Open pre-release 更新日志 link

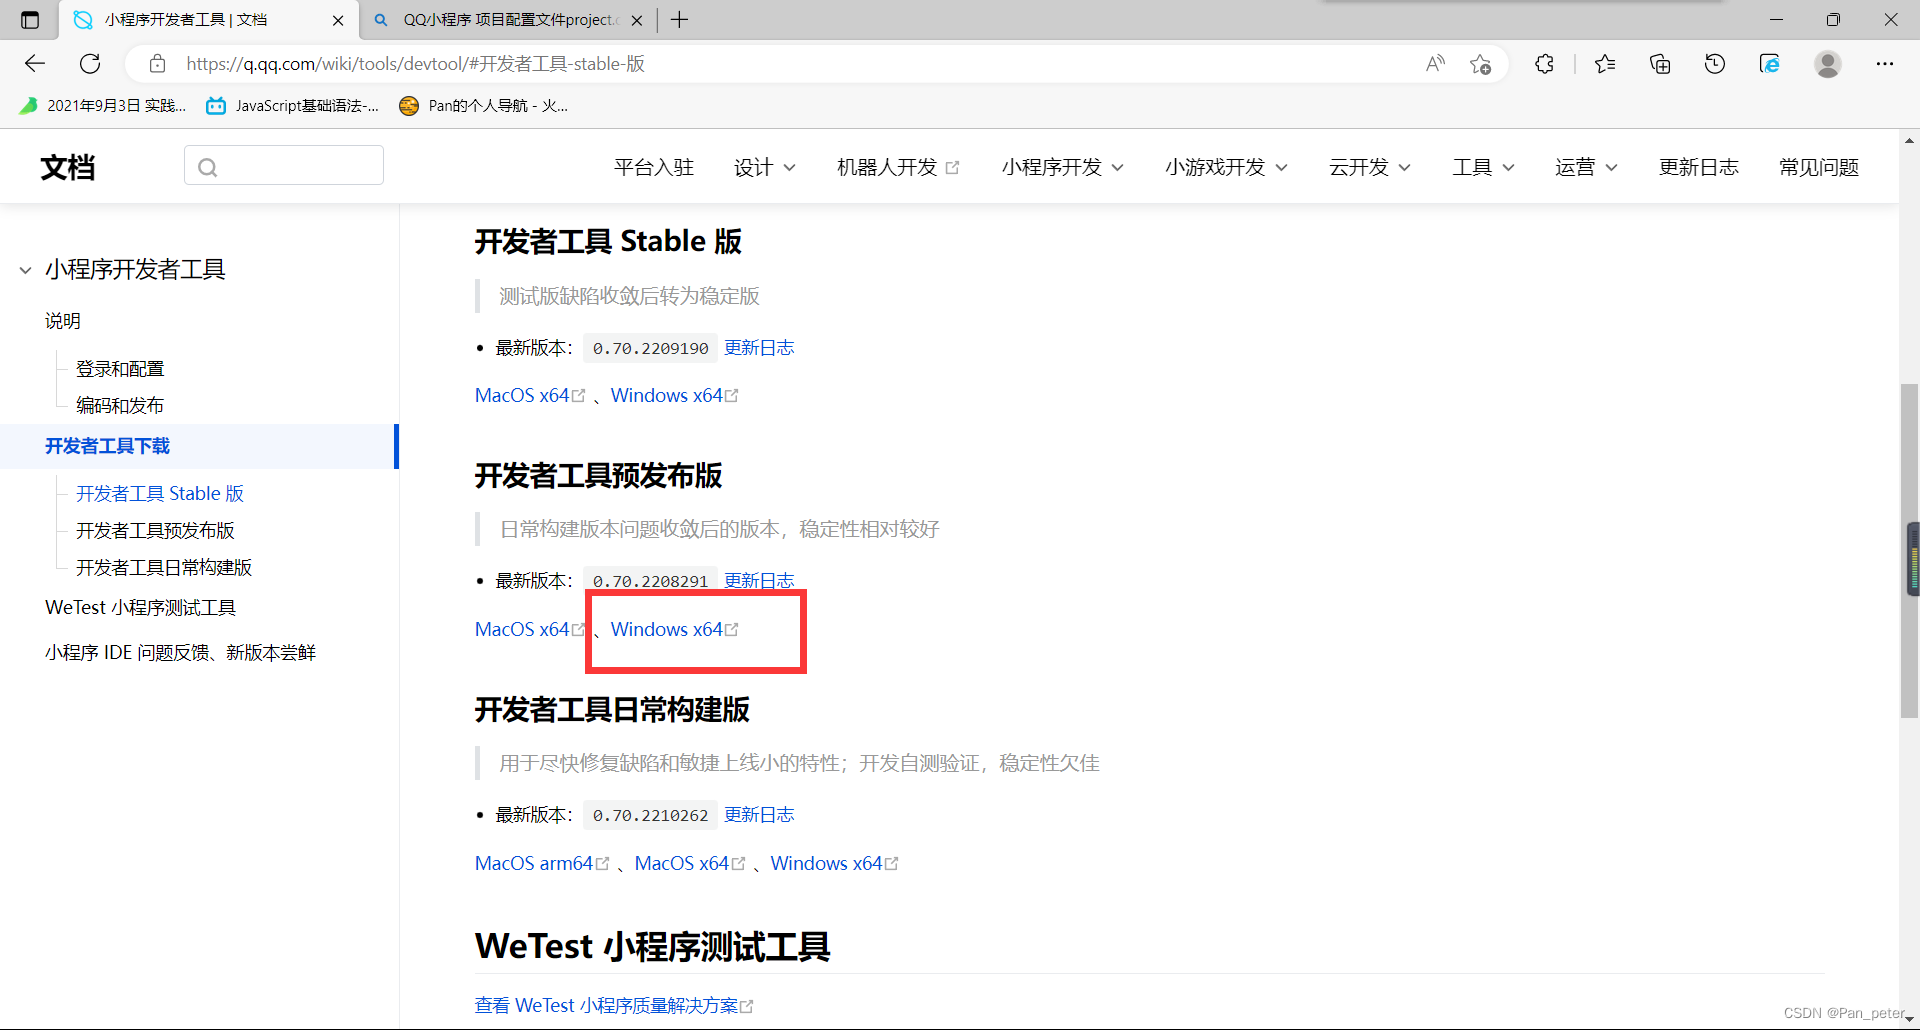(x=759, y=581)
